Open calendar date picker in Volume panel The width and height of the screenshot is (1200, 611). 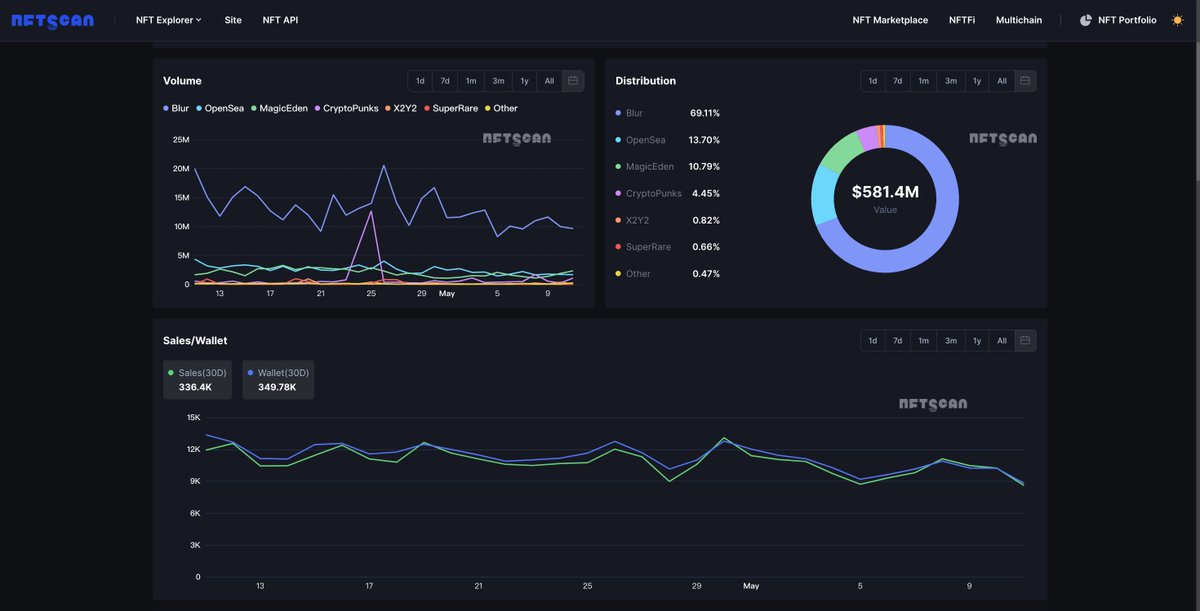573,81
